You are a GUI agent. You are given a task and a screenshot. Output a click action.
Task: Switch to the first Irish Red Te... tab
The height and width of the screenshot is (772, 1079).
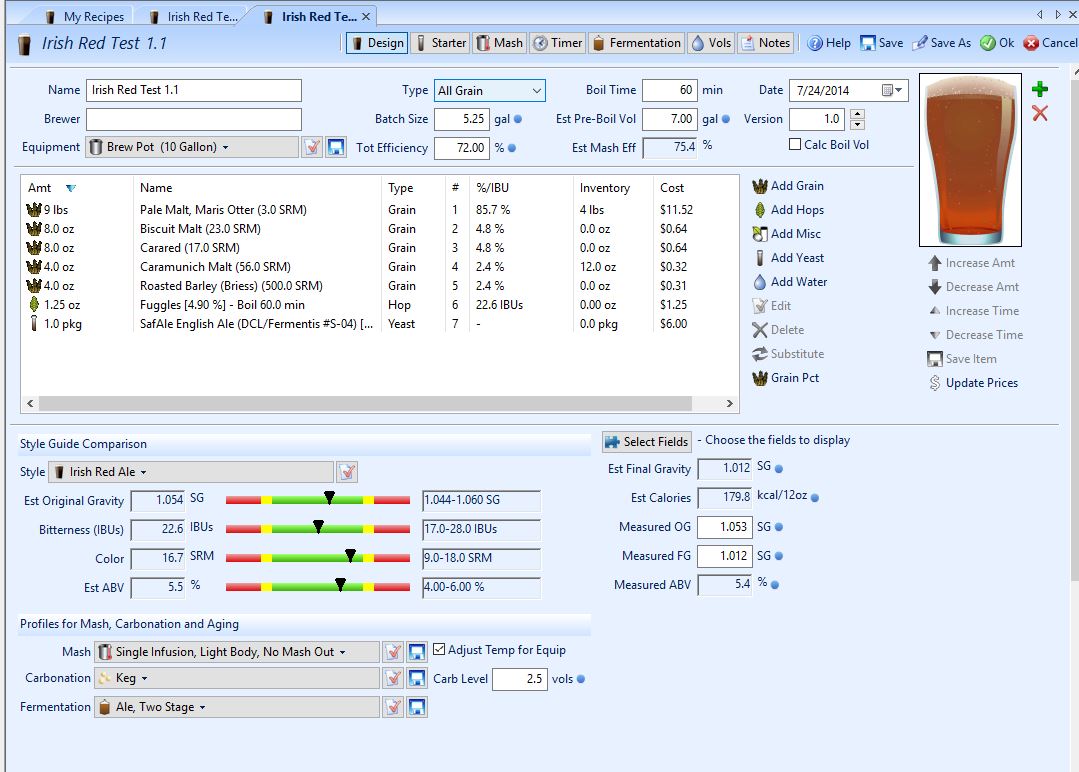(195, 17)
